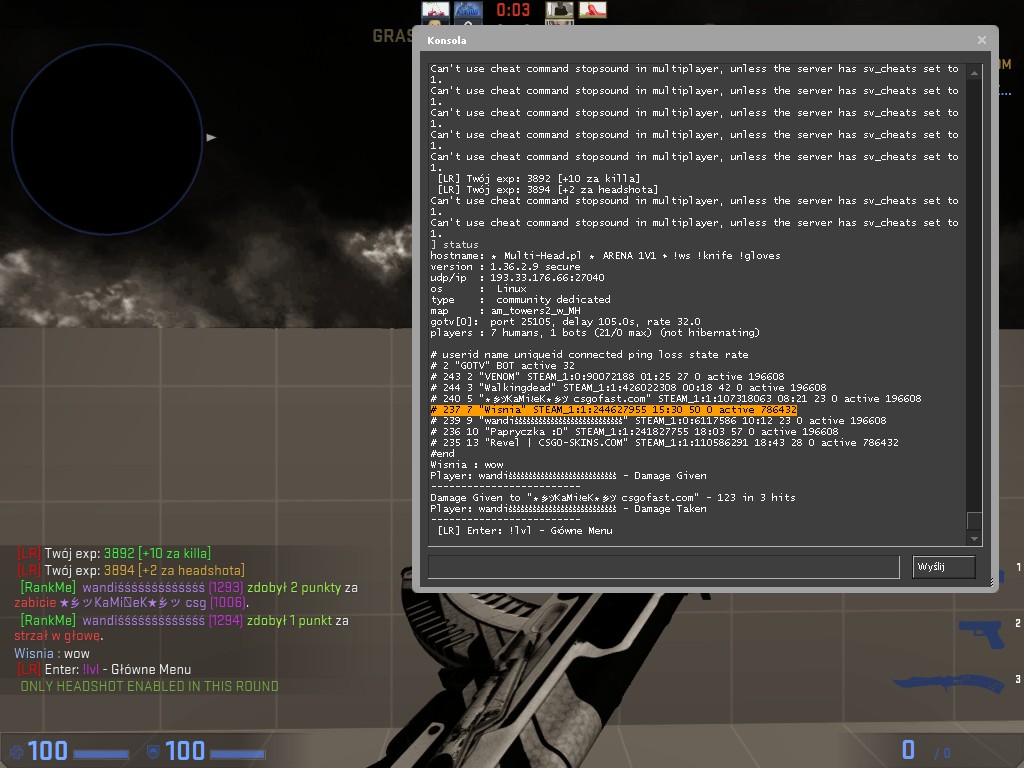Click the ammo counter showing 0
Viewport: 1024px width, 768px height.
(908, 750)
